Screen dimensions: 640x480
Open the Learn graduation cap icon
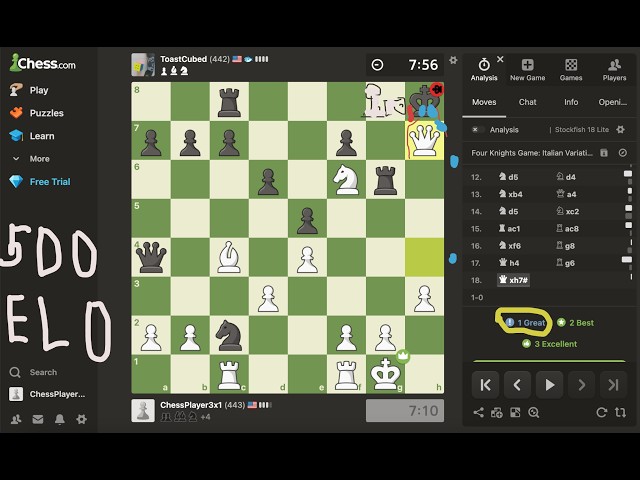16,136
